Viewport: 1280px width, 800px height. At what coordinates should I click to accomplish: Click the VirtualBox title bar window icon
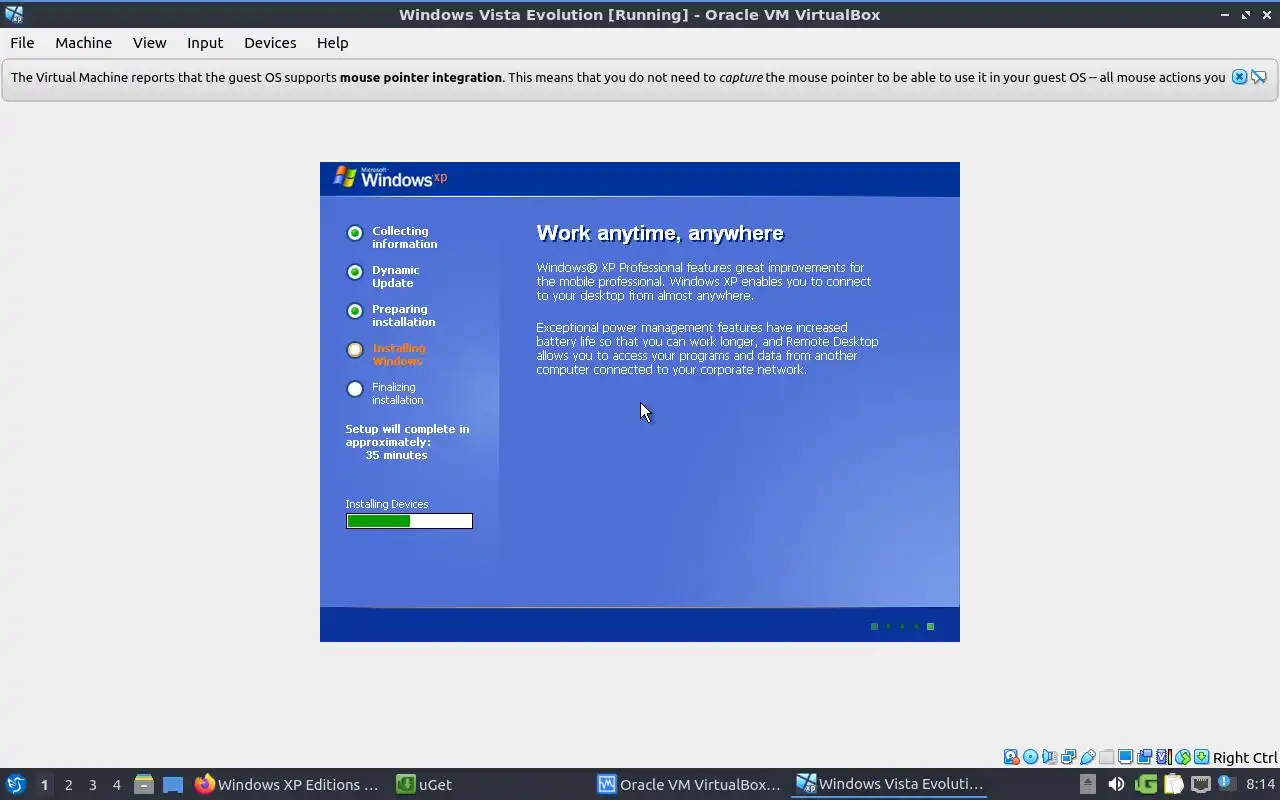tap(13, 14)
